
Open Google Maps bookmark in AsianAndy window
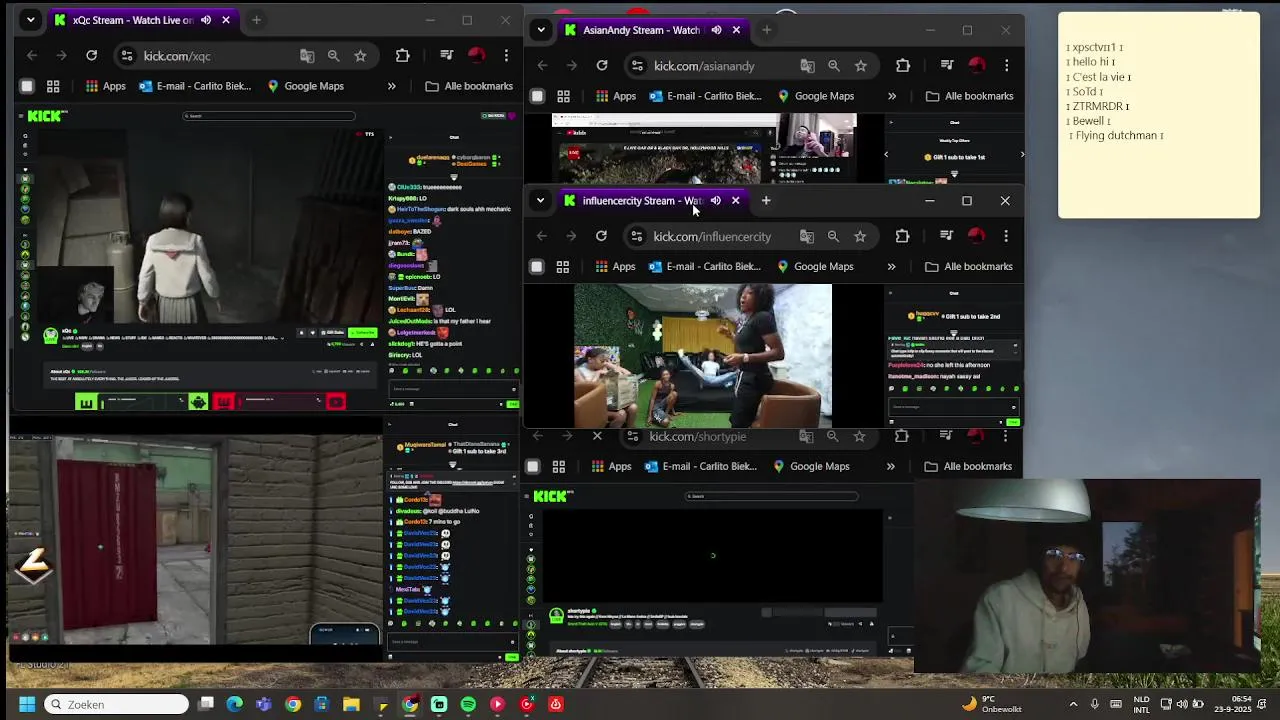tap(815, 96)
